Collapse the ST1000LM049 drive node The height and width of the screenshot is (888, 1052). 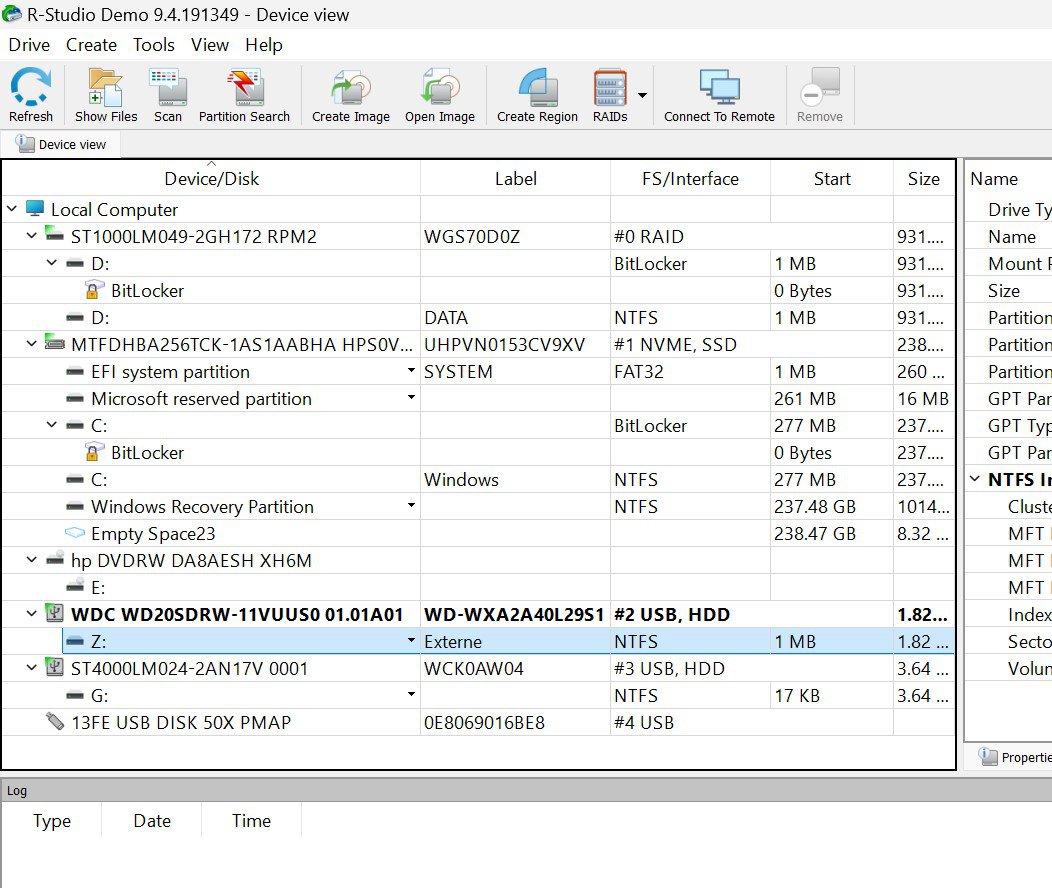pyautogui.click(x=33, y=237)
